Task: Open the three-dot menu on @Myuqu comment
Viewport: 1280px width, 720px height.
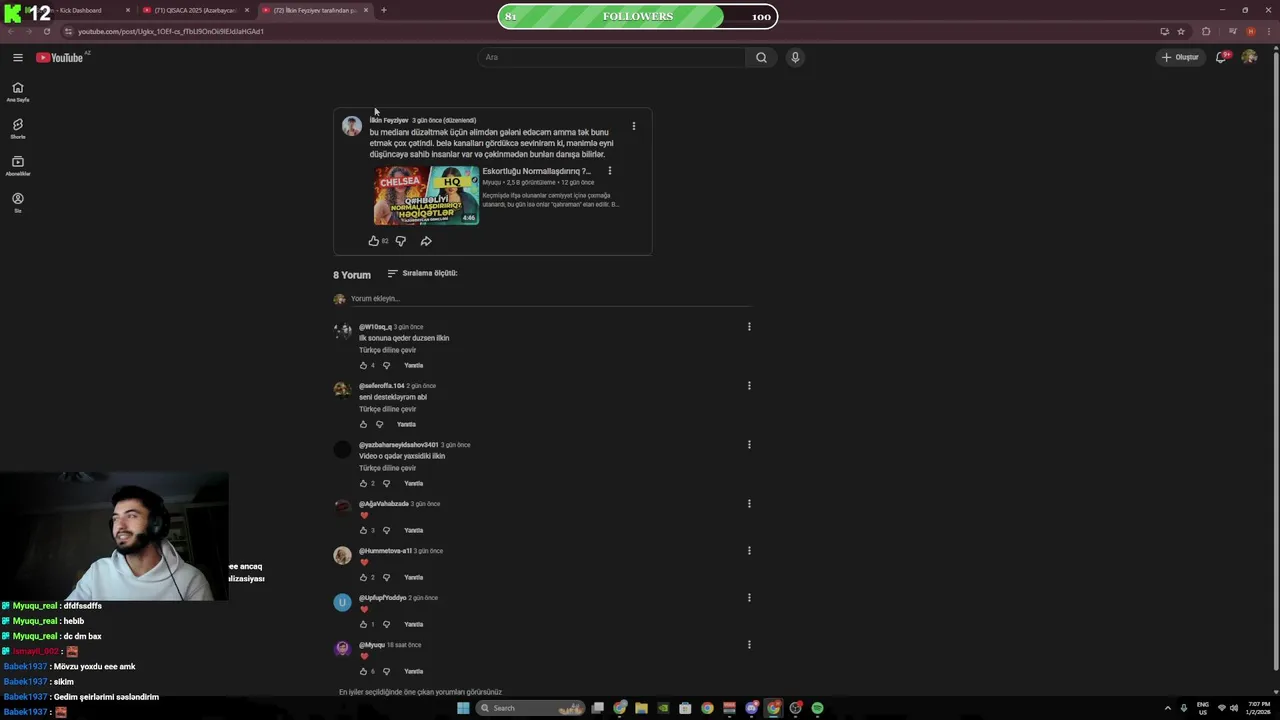Action: [x=748, y=645]
